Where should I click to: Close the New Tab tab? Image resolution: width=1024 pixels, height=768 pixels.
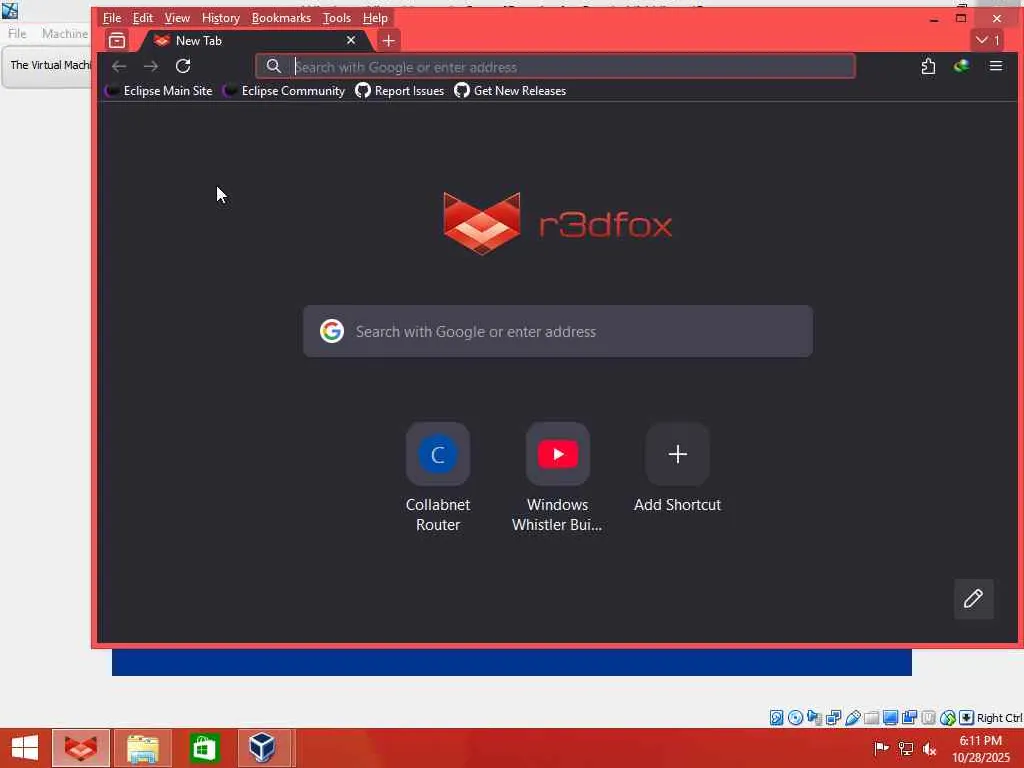(351, 40)
